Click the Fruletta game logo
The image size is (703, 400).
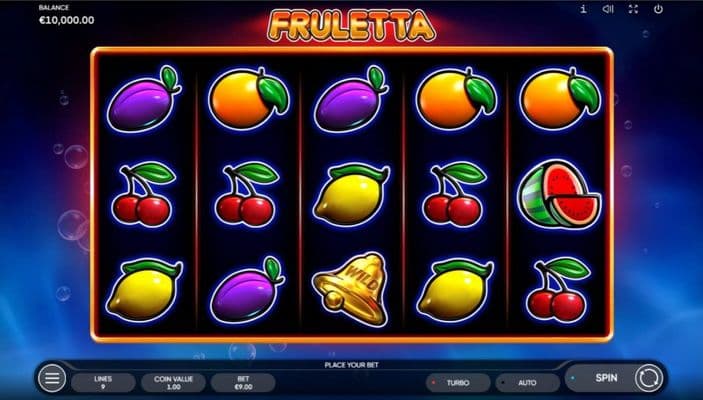pos(351,26)
